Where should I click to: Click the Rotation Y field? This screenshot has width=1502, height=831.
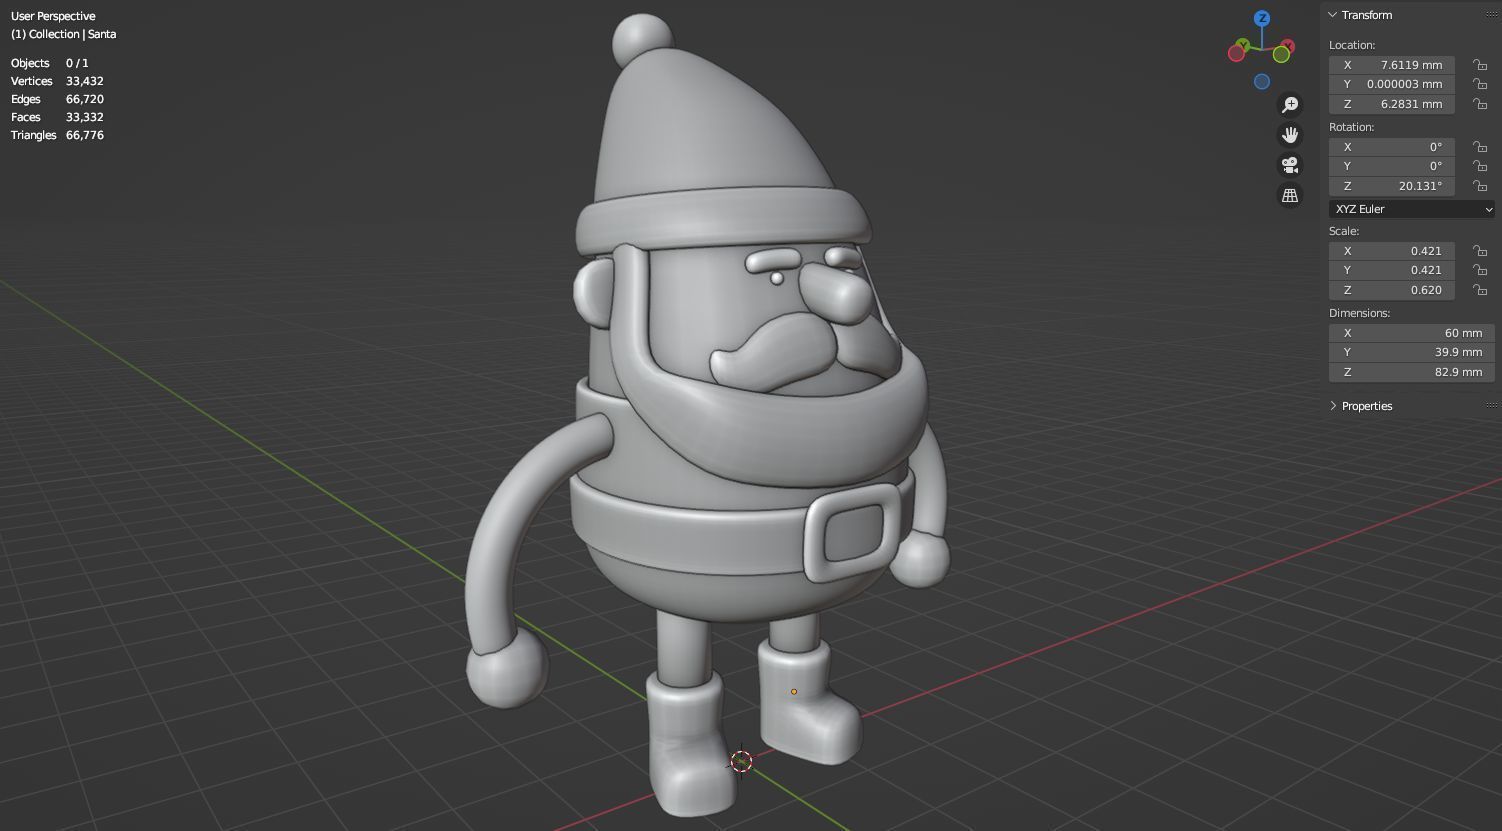[1392, 166]
